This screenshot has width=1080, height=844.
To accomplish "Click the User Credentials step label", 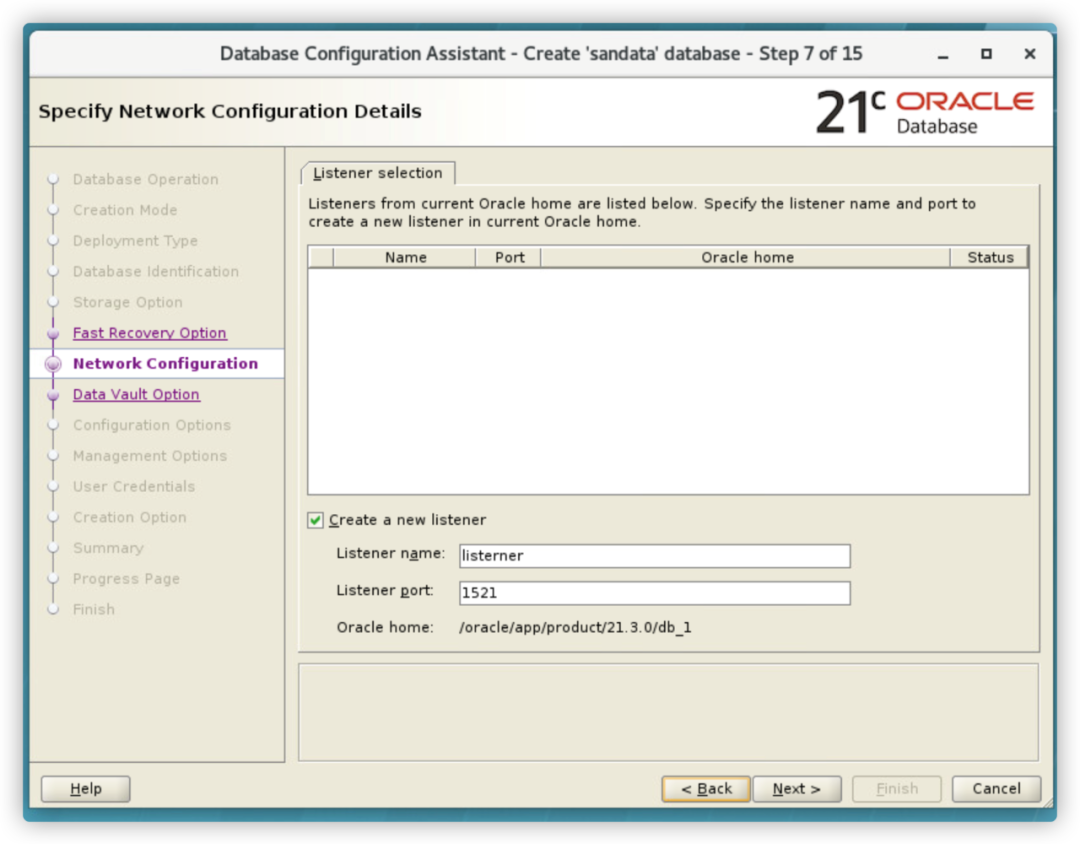I will coord(134,486).
